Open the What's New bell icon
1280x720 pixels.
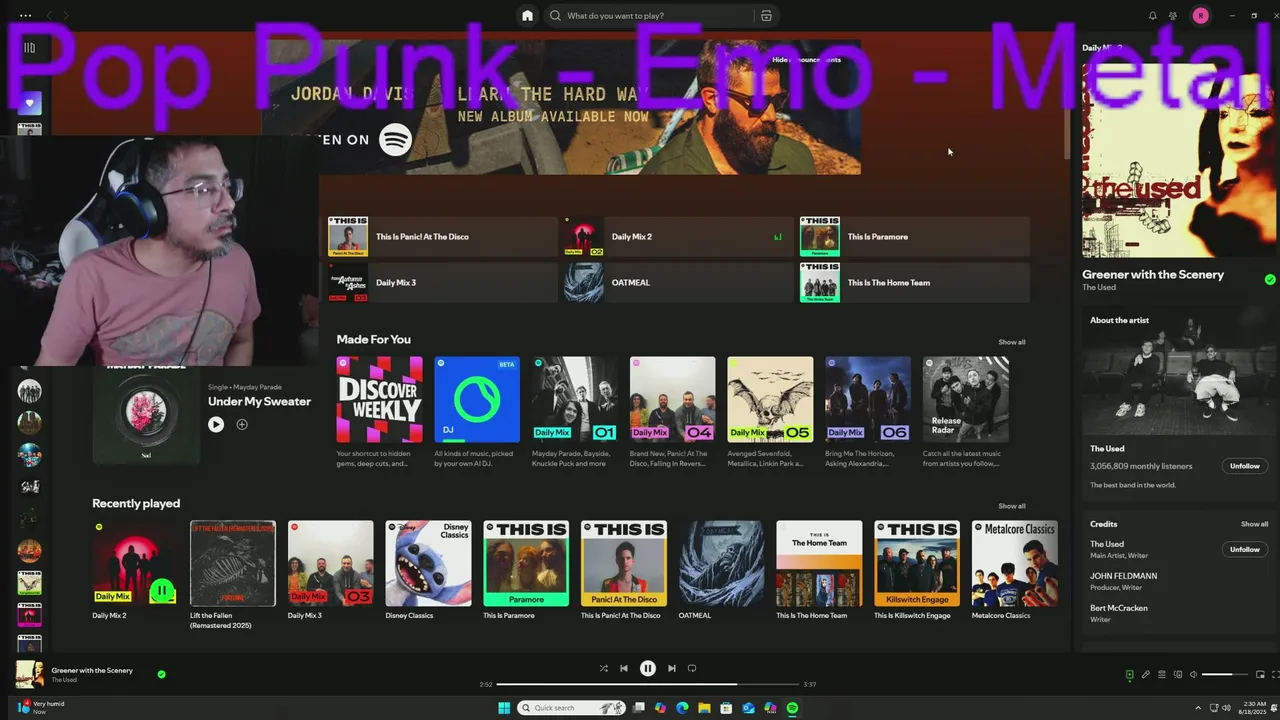(x=1152, y=16)
